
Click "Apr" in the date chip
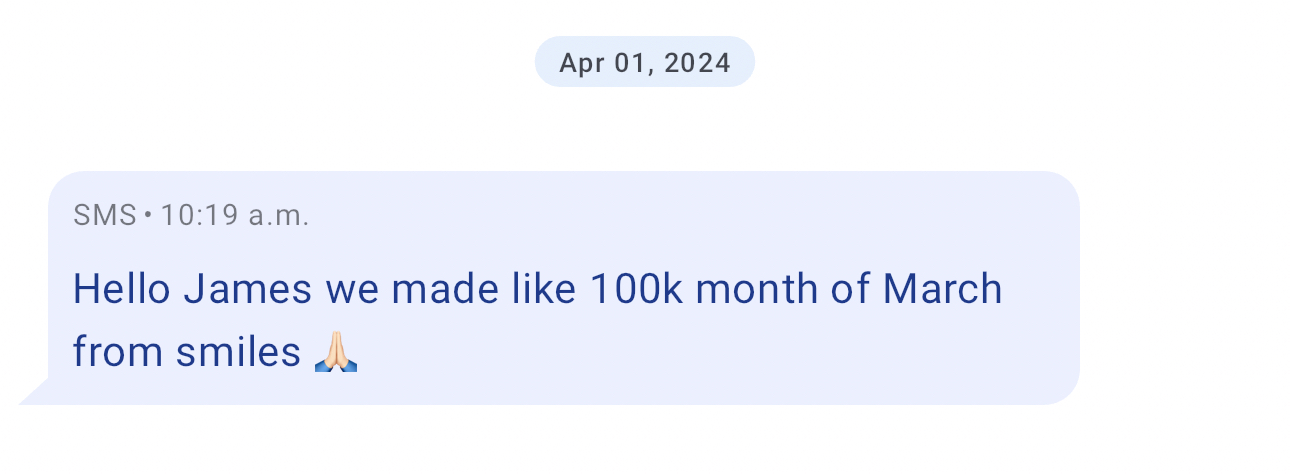[579, 63]
